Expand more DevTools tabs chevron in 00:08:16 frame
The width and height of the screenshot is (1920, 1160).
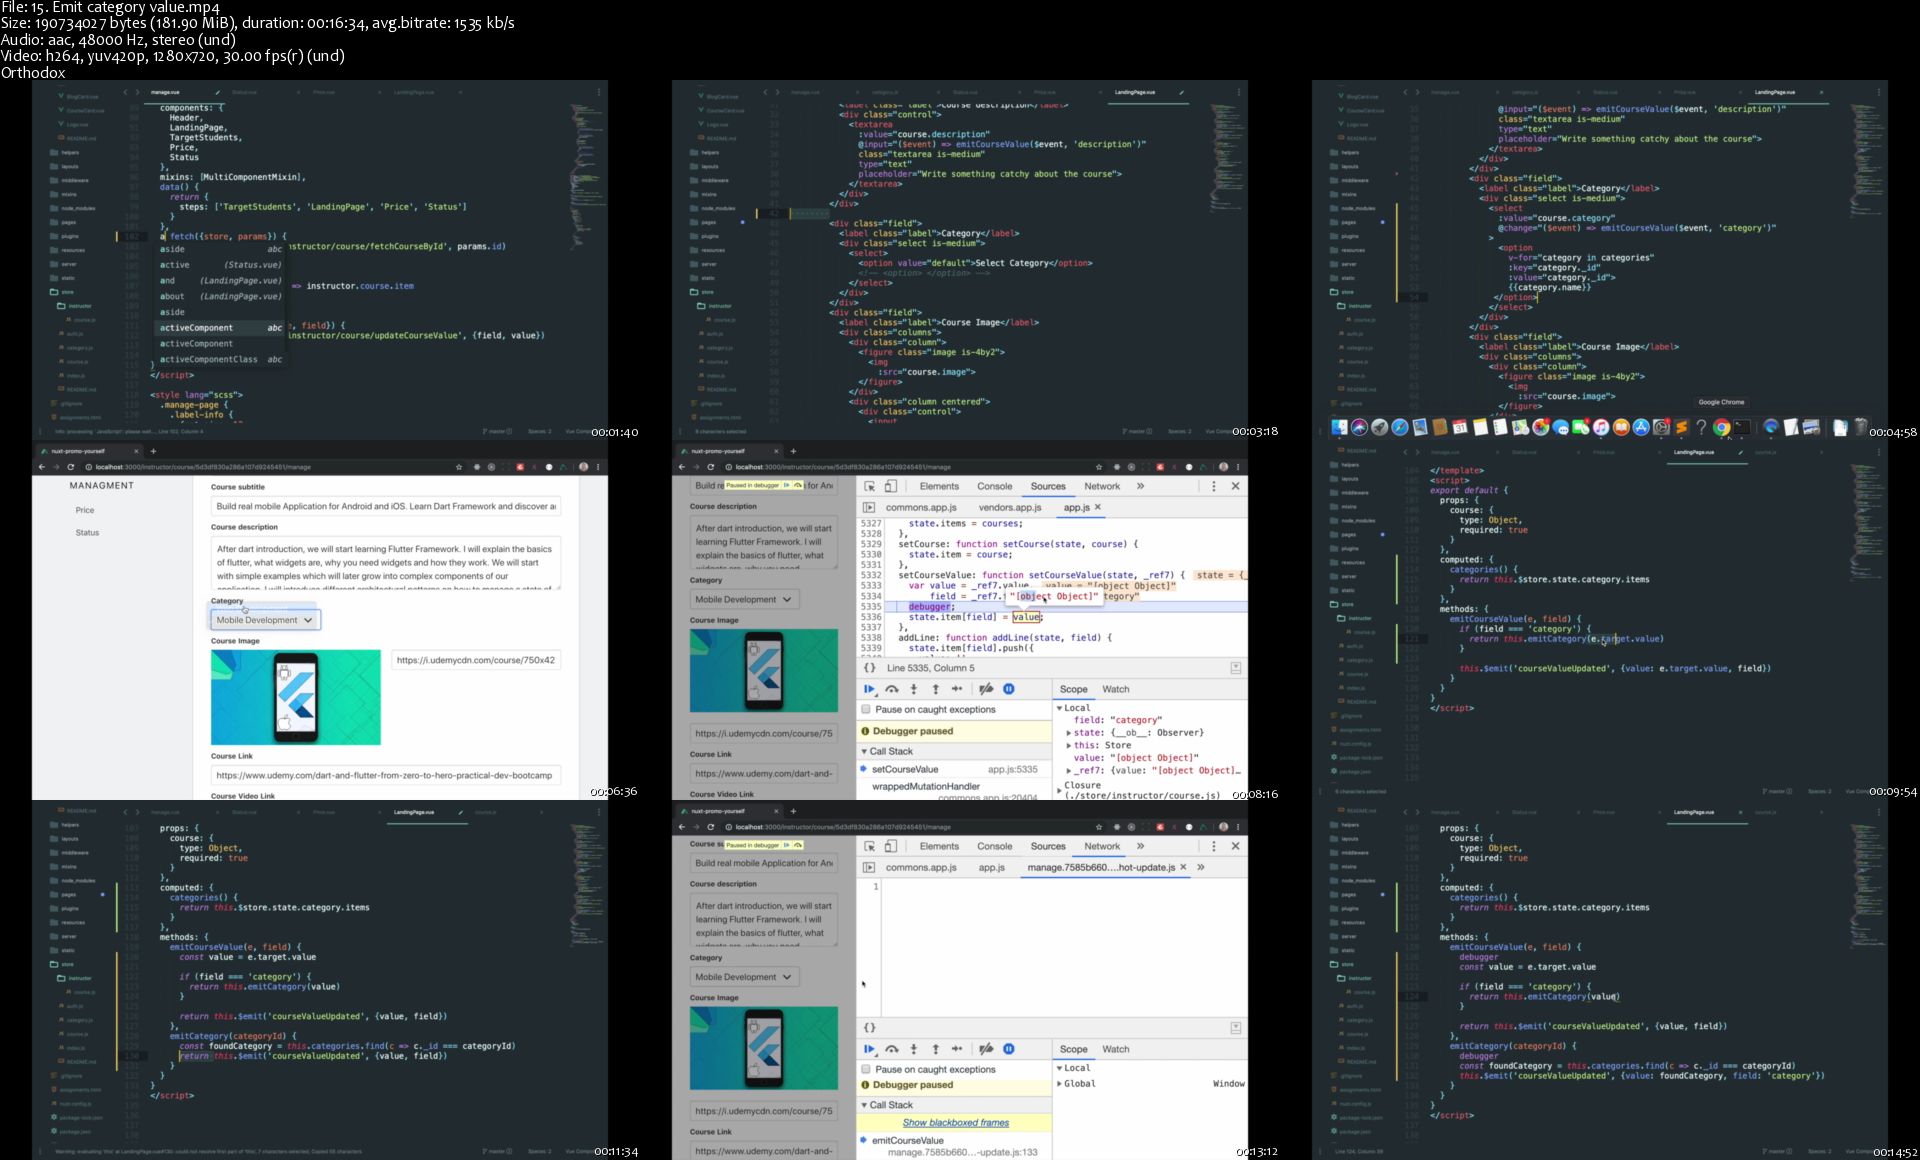coord(1140,486)
